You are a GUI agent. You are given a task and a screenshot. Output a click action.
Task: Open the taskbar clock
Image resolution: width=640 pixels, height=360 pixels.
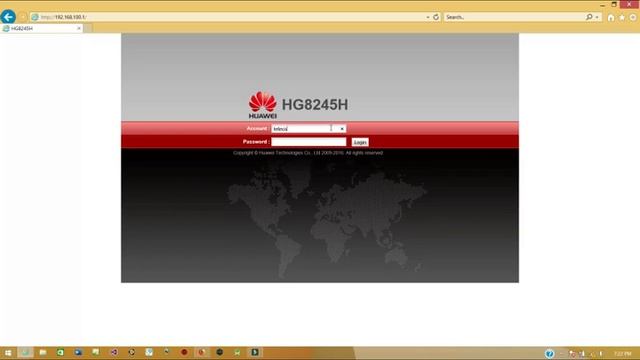click(623, 353)
